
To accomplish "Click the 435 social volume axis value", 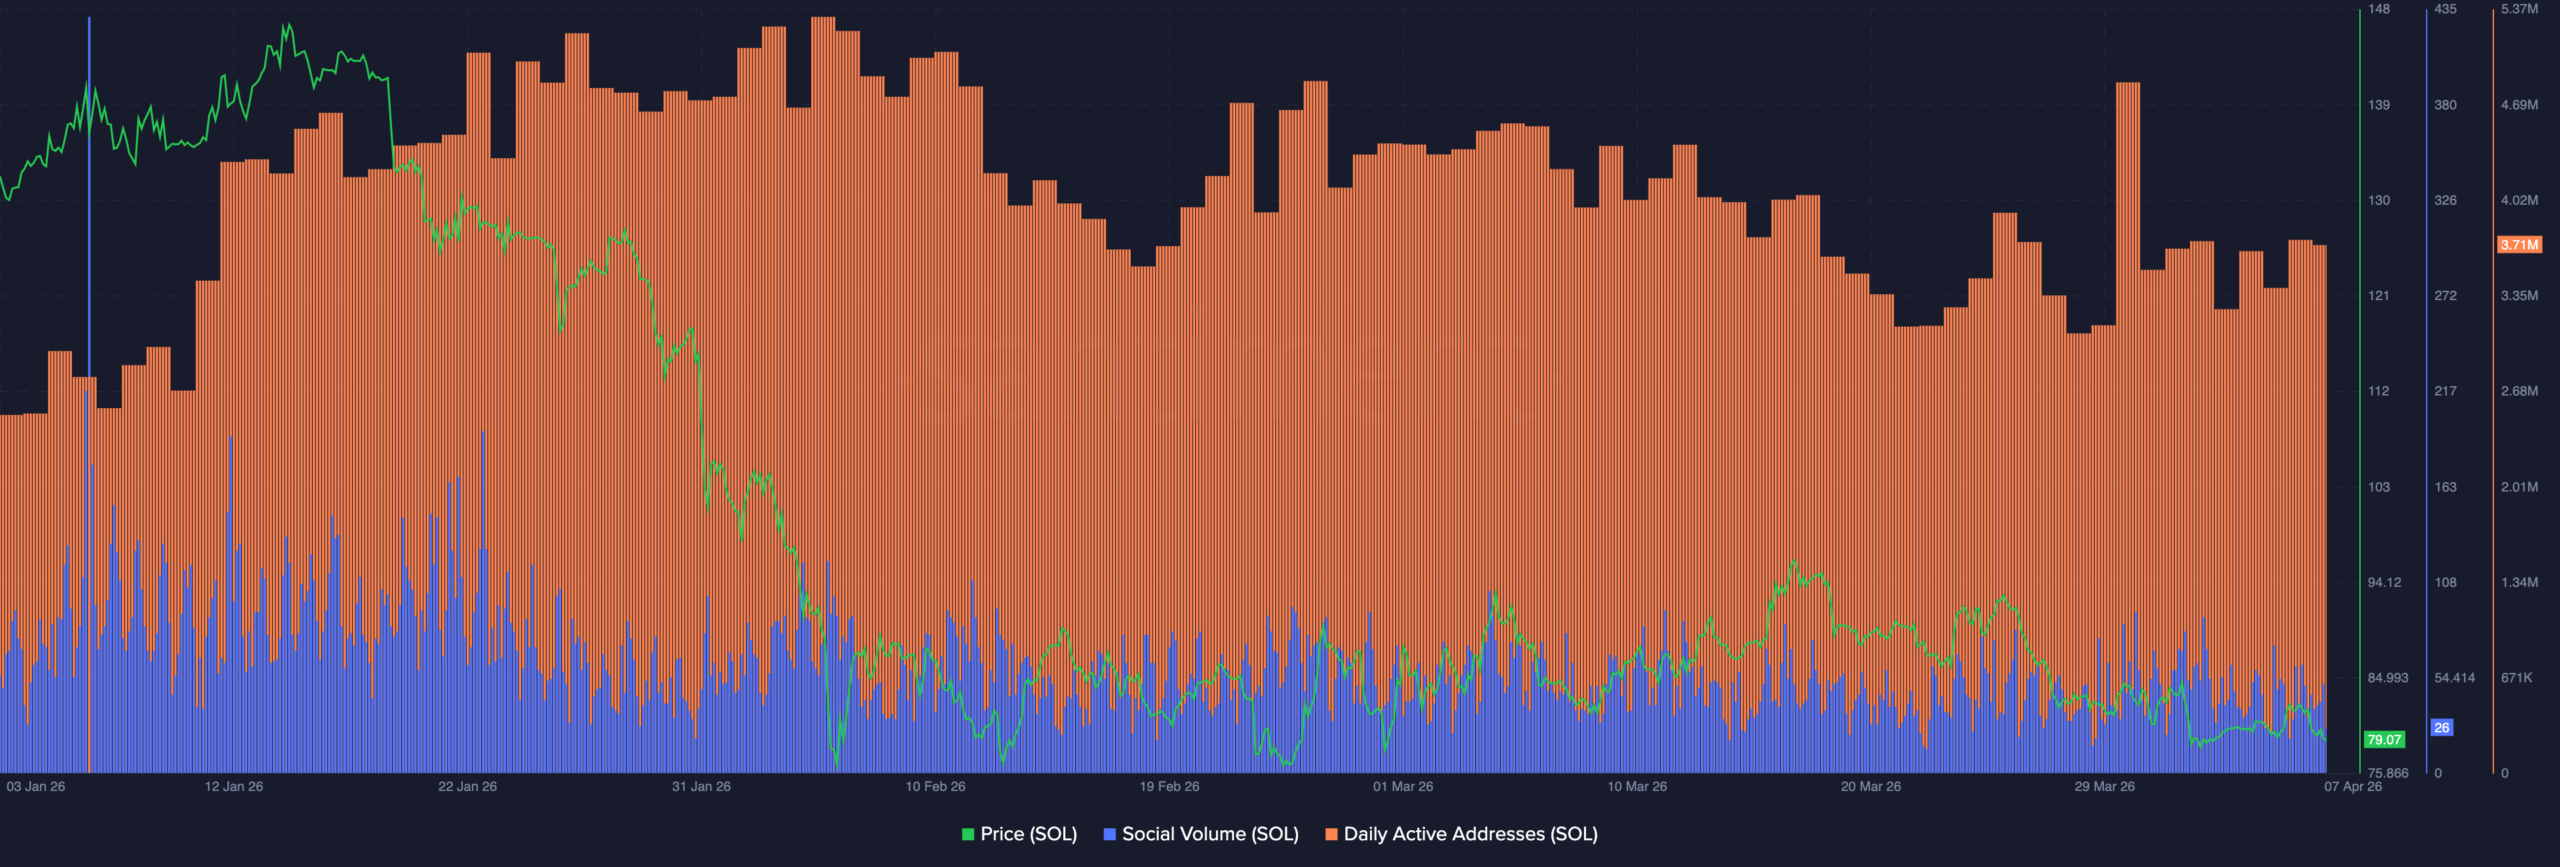I will point(2445,9).
